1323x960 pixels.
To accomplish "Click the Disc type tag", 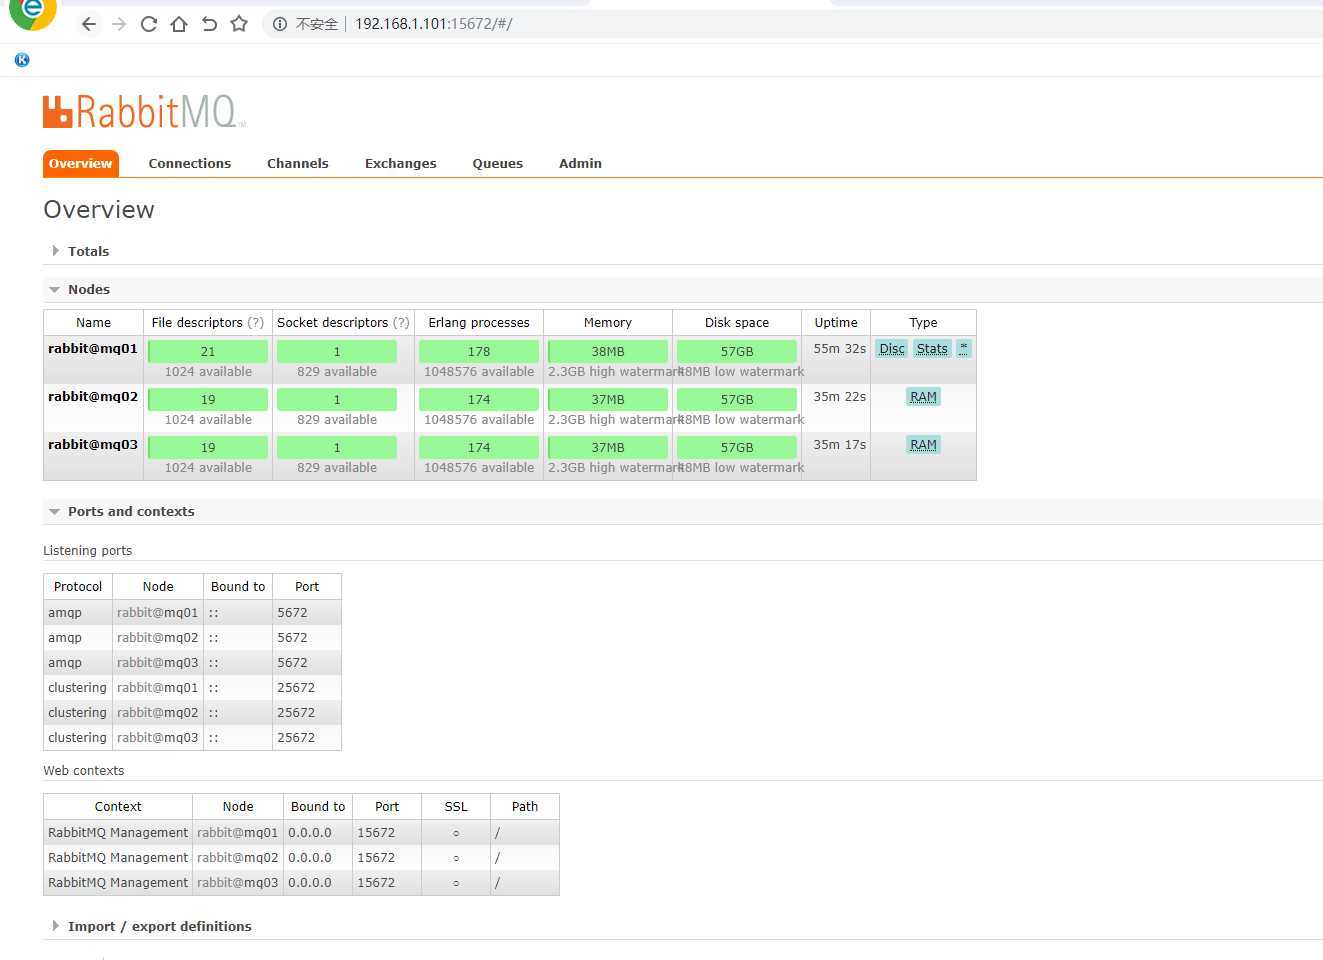I will point(892,348).
